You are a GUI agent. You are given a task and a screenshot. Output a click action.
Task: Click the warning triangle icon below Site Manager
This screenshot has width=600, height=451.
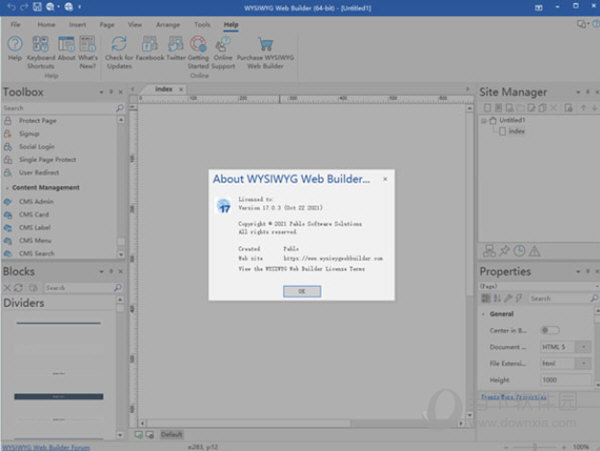pyautogui.click(x=534, y=251)
